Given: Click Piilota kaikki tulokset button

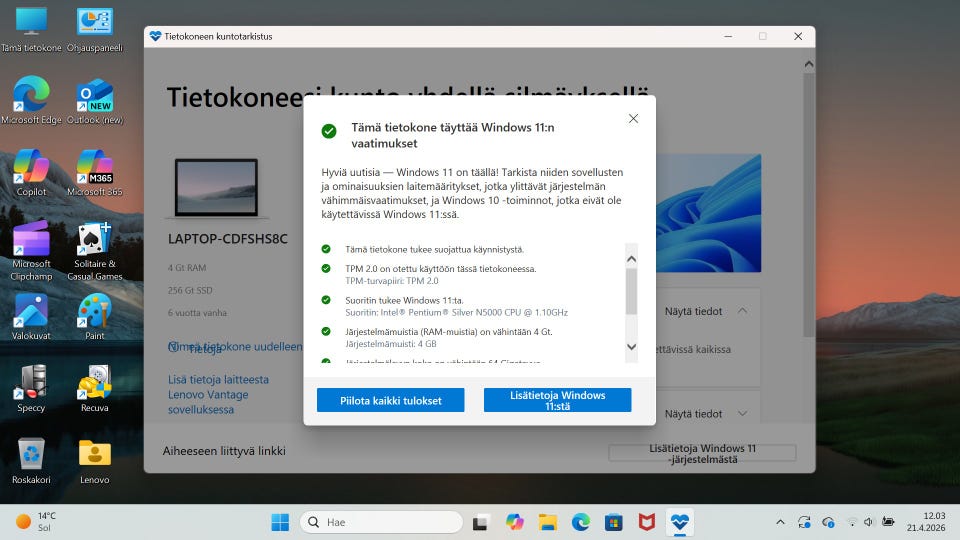Looking at the screenshot, I should (391, 400).
